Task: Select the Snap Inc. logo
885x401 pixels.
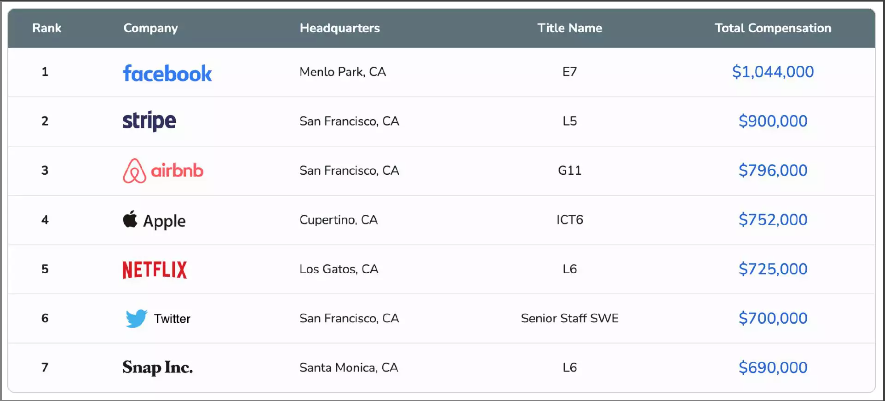Action: (157, 368)
